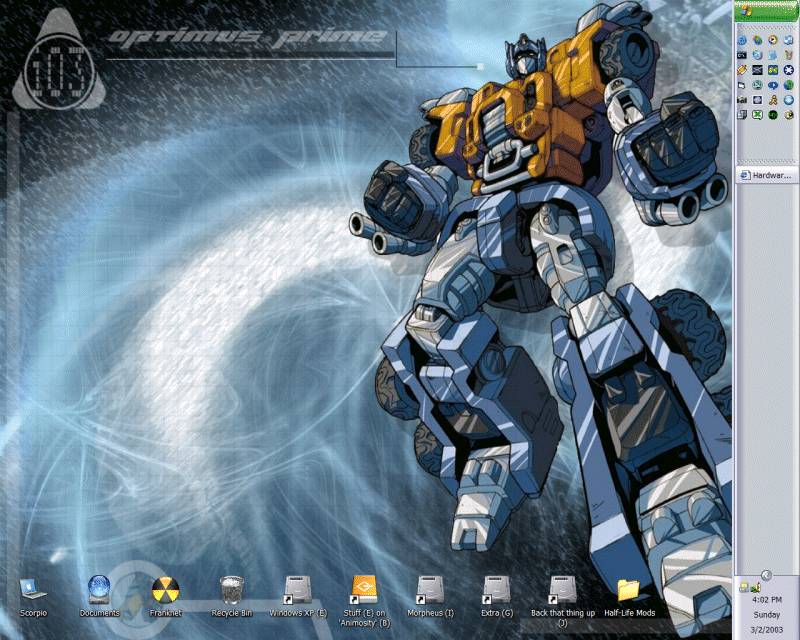Click the network computers tray icon
The height and width of the screenshot is (640, 800).
744,587
